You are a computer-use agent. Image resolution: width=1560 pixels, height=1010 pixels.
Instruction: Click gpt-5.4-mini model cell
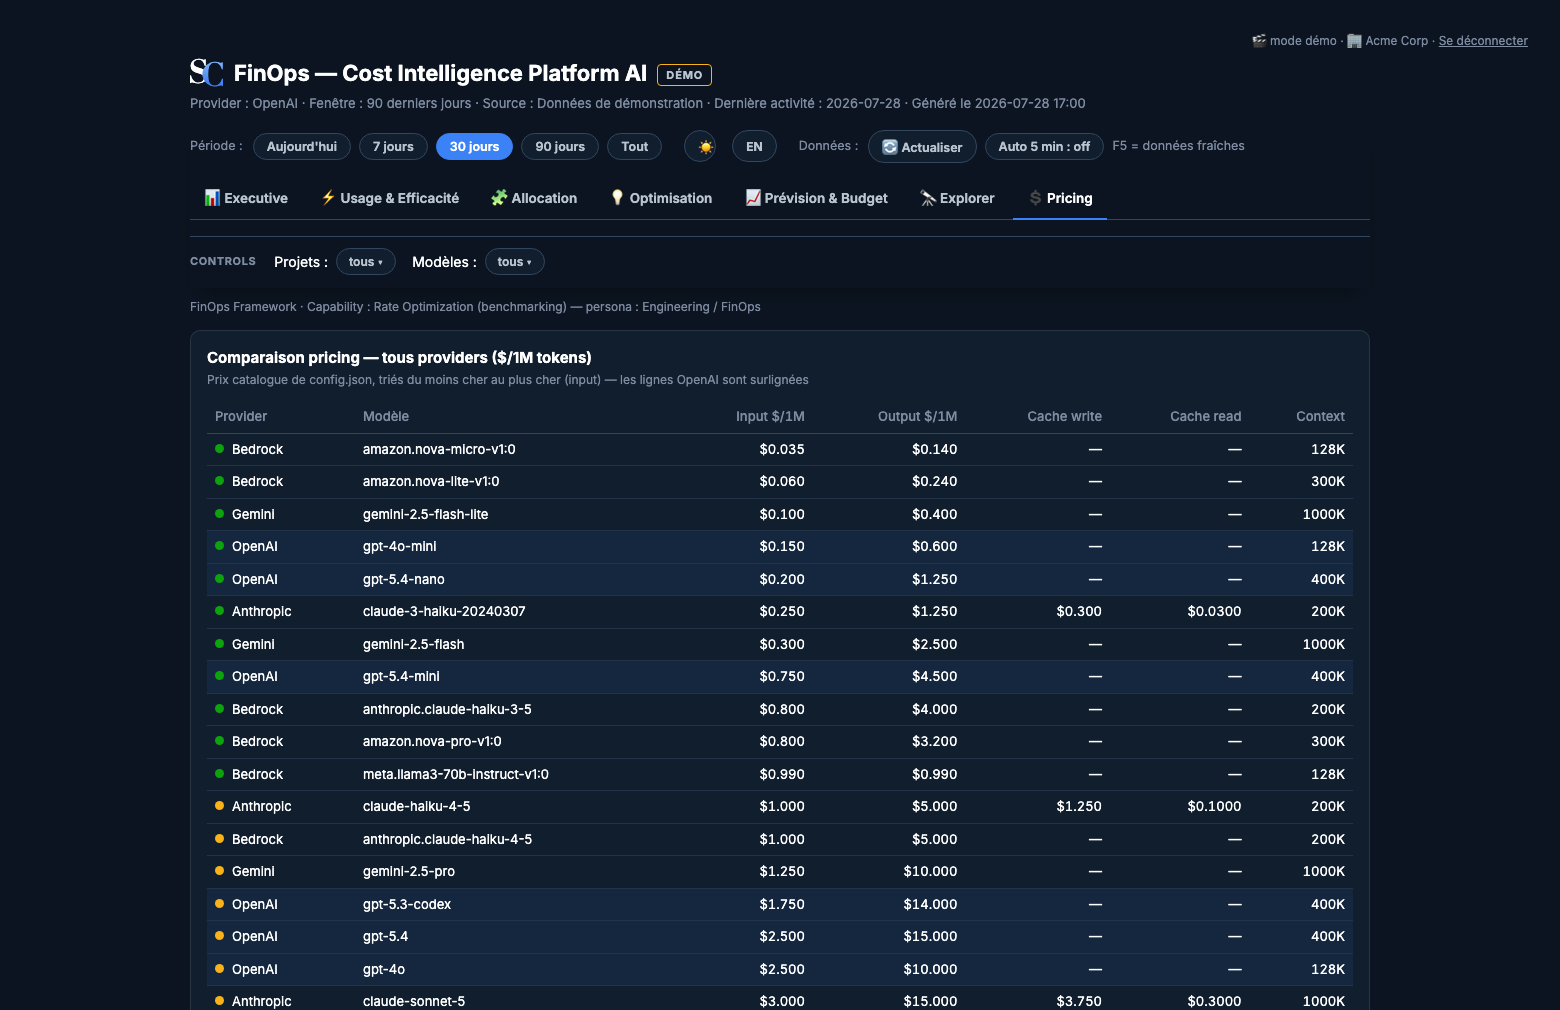click(x=401, y=676)
